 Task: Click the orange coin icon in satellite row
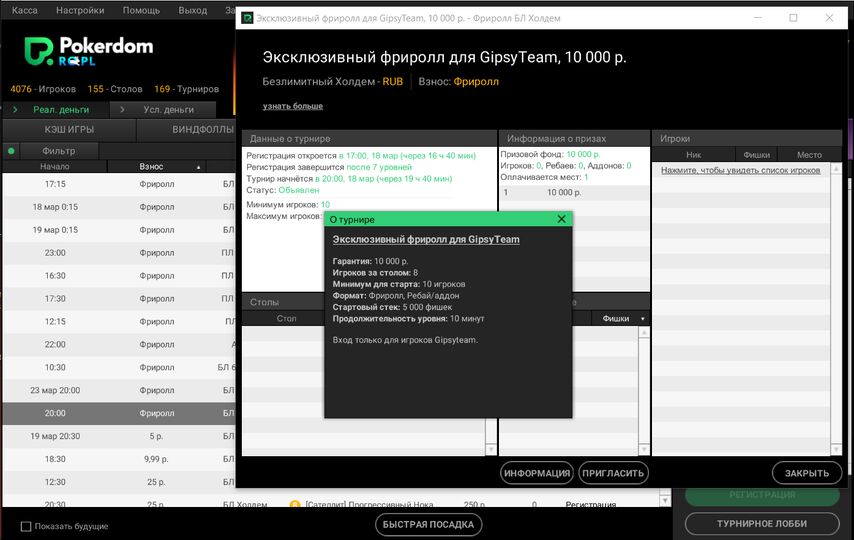(295, 504)
